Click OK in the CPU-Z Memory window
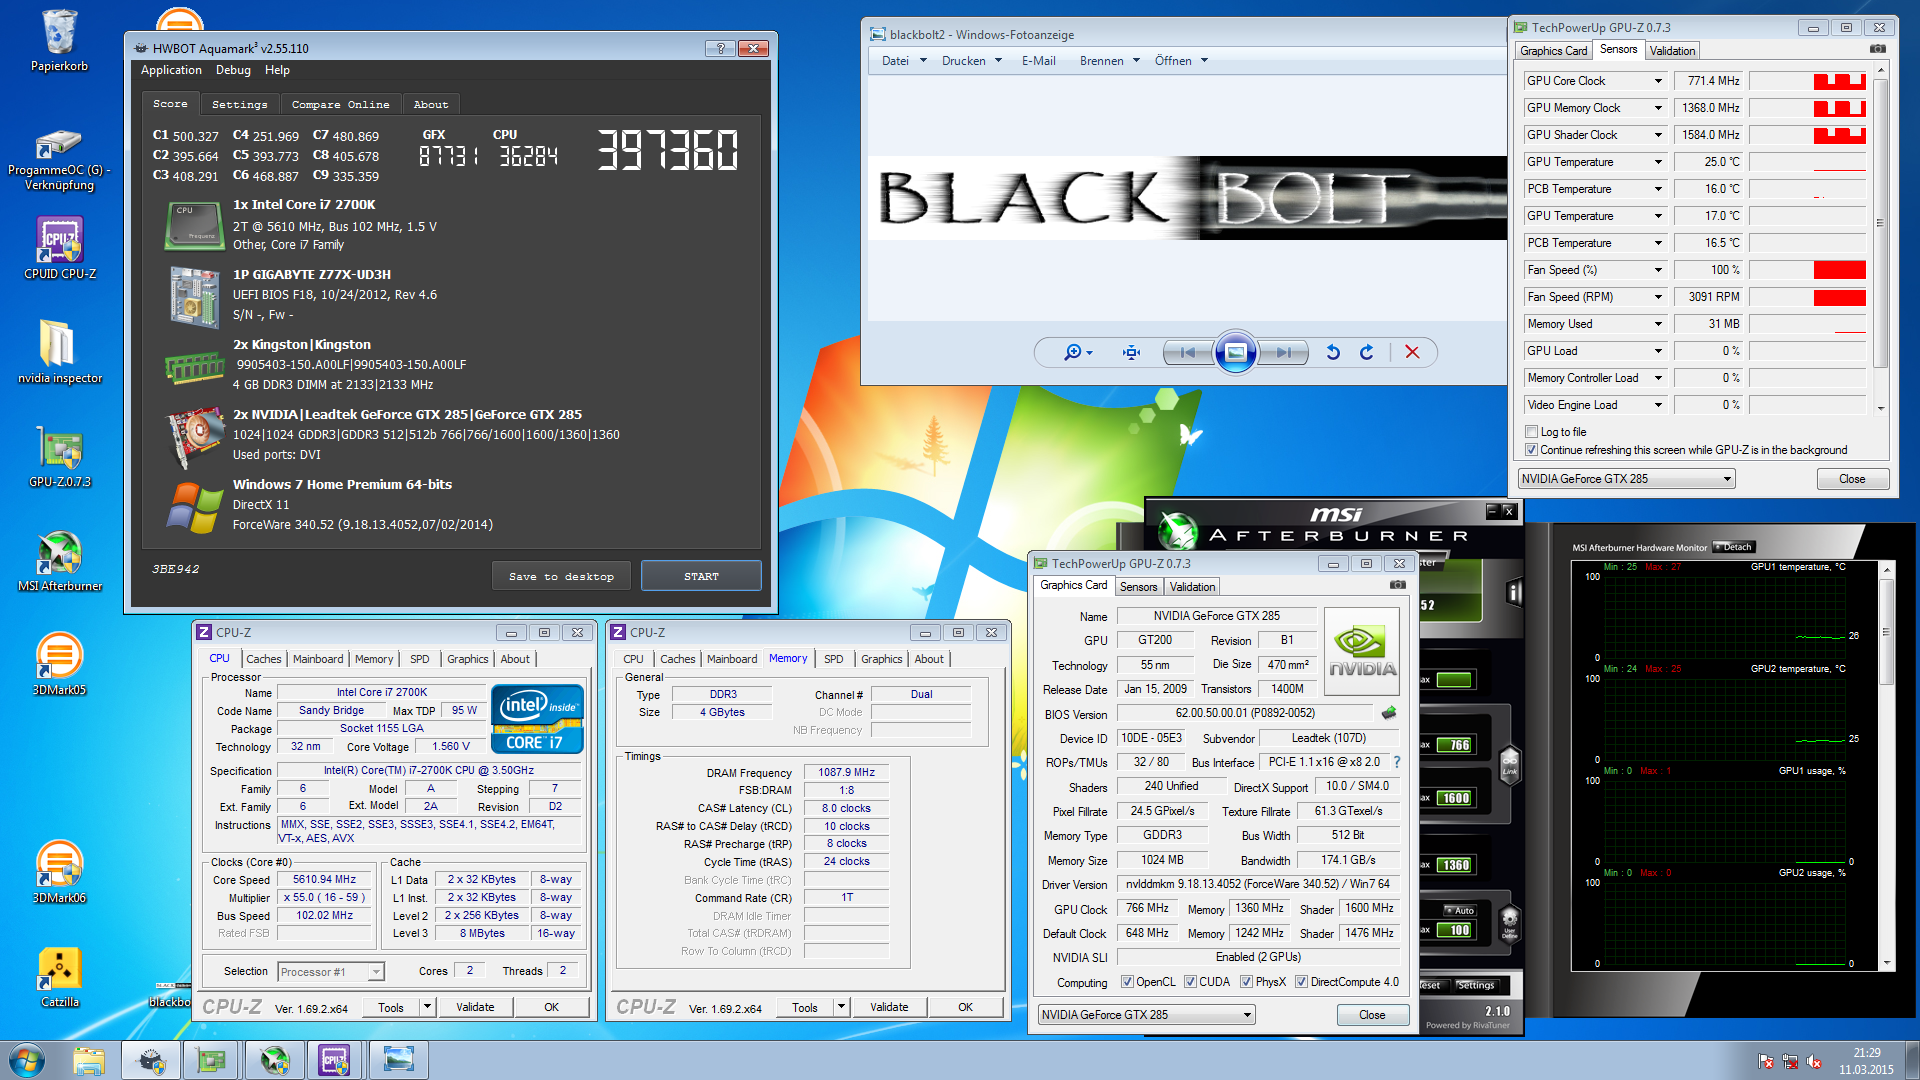The image size is (1920, 1080). [965, 1007]
